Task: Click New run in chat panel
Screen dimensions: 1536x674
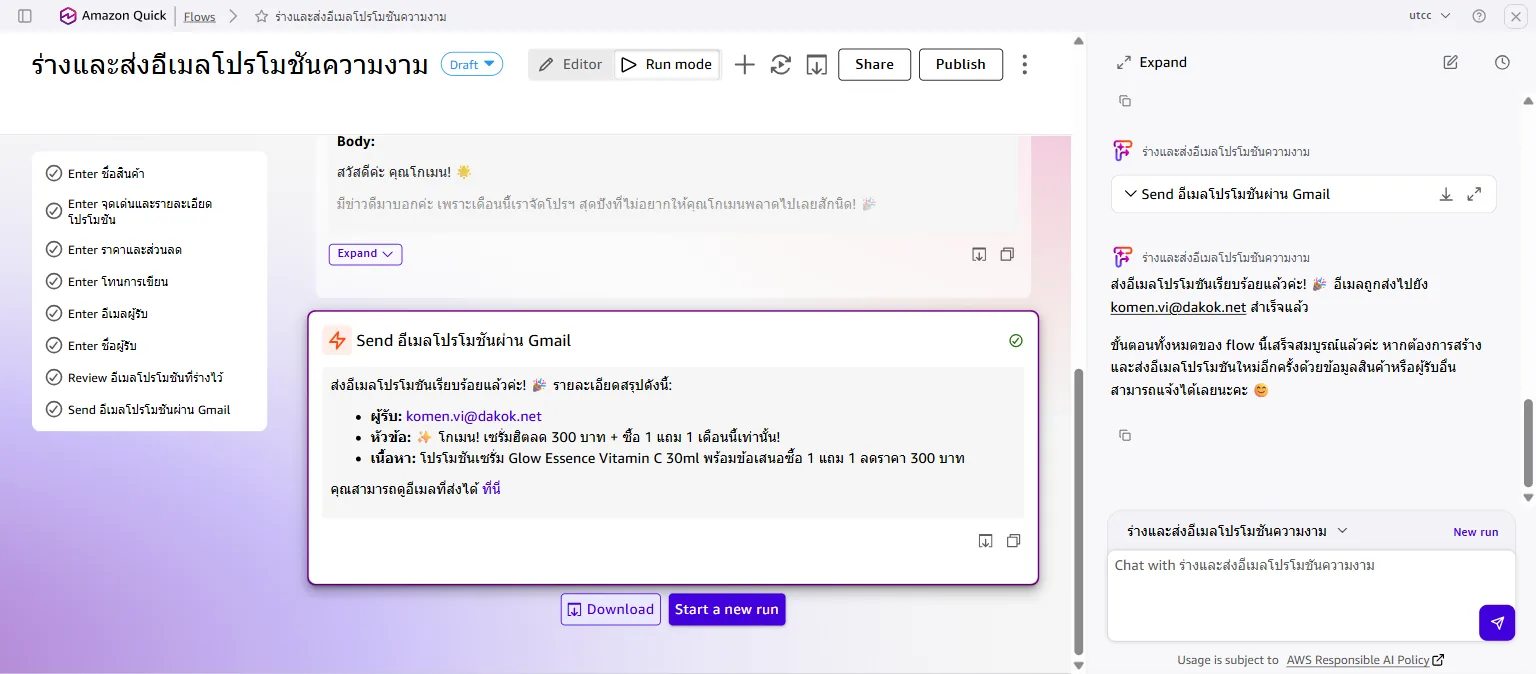Action: coord(1475,532)
